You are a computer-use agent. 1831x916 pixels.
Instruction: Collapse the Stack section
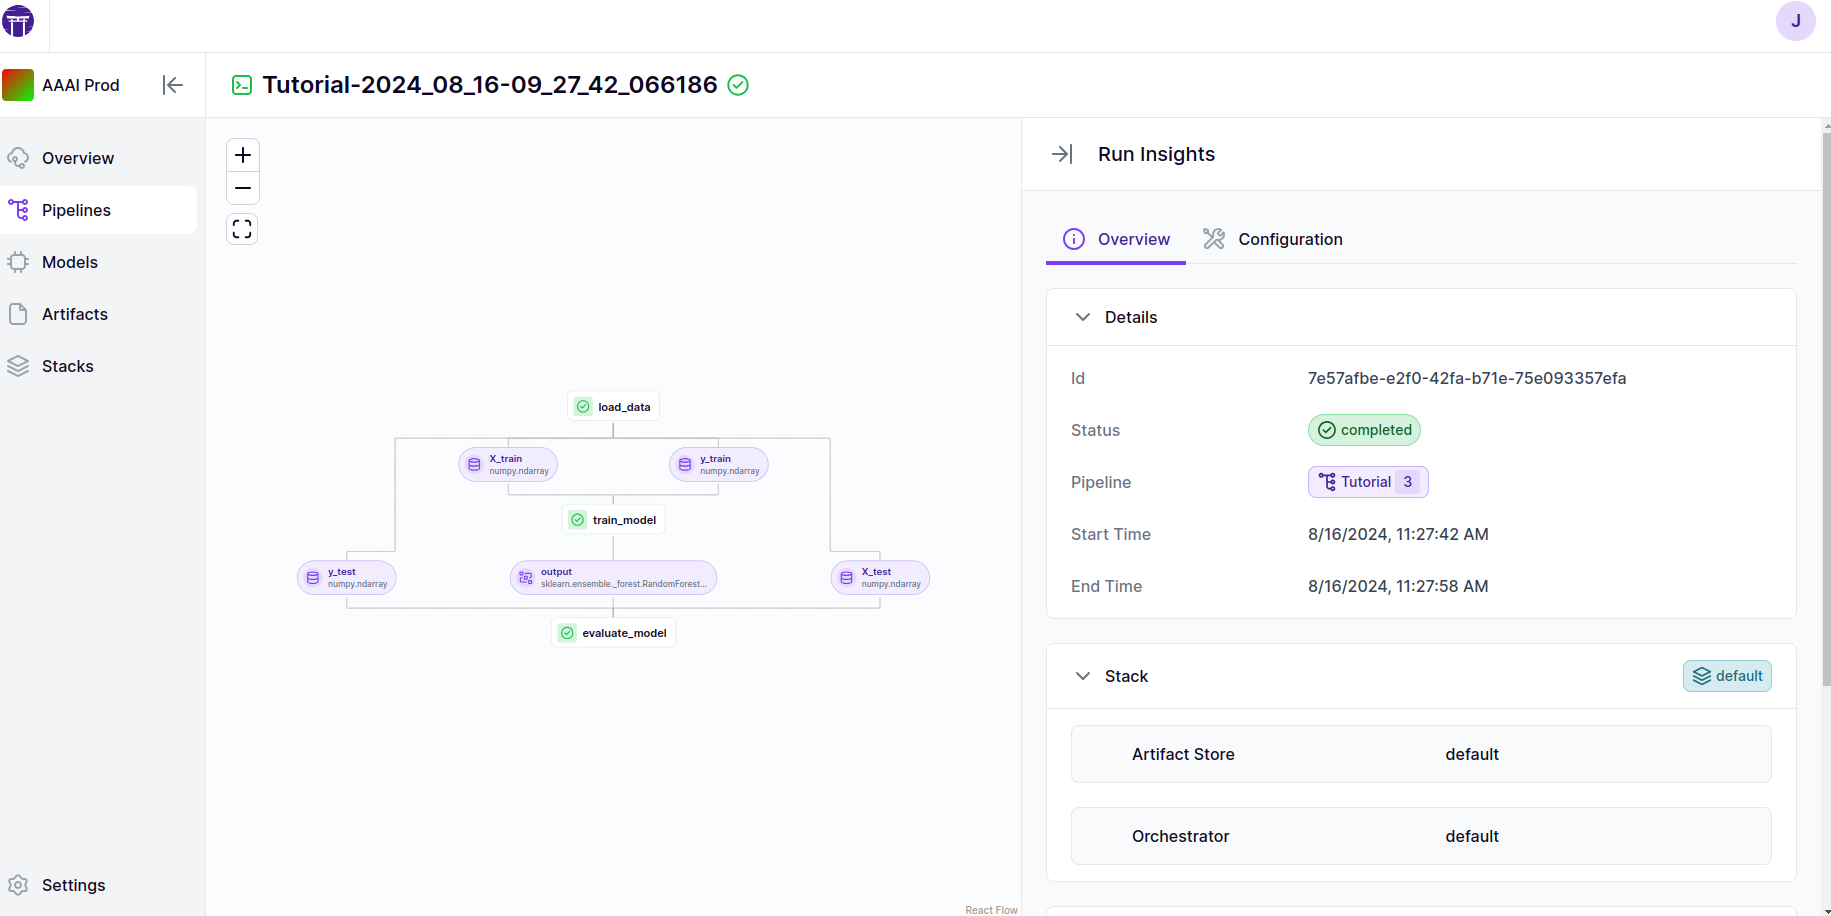coord(1083,676)
